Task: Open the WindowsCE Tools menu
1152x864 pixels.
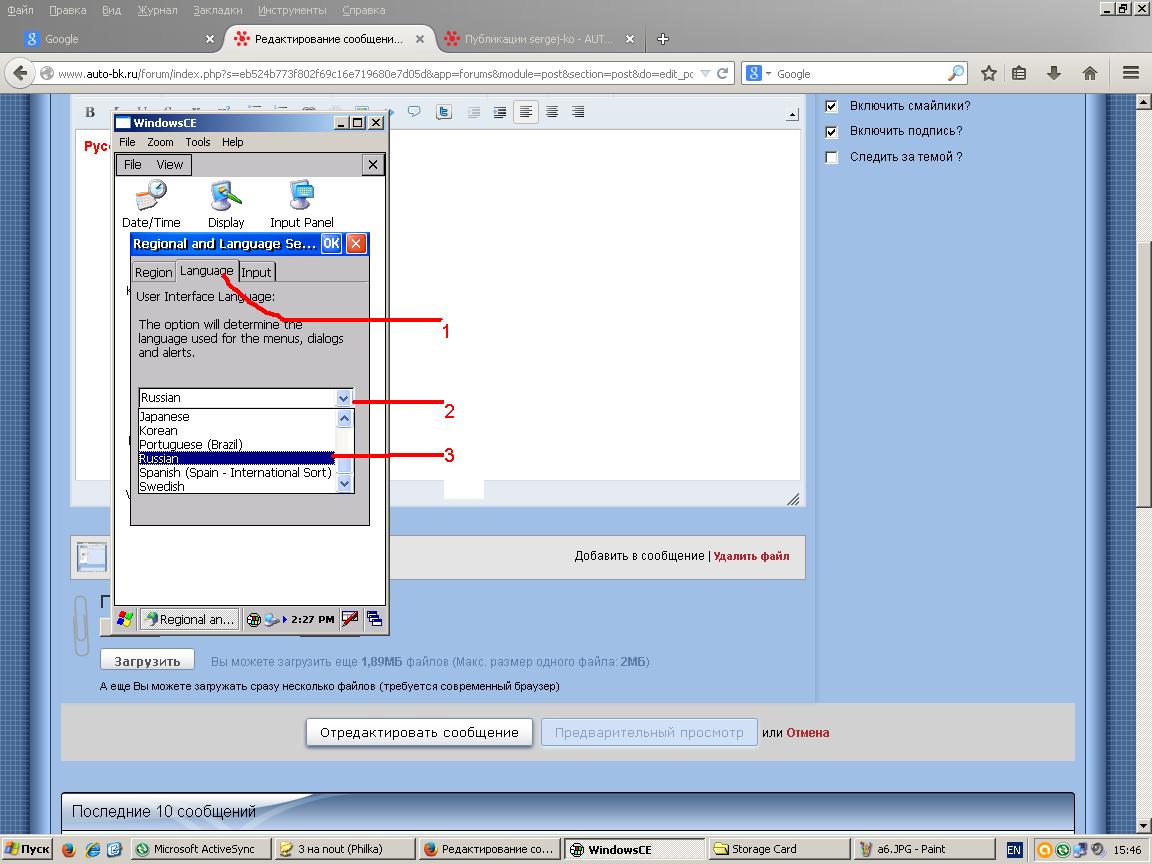Action: click(198, 142)
